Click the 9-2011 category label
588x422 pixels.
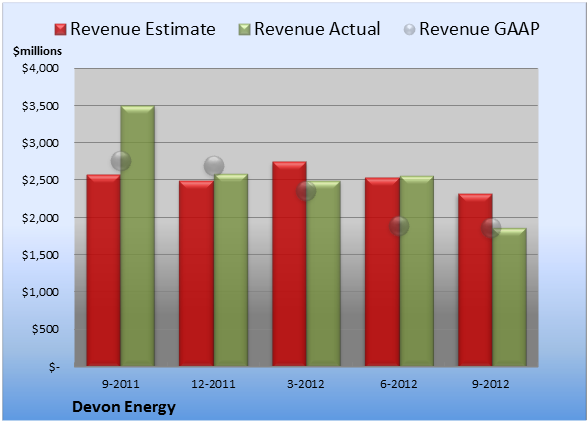(x=121, y=384)
